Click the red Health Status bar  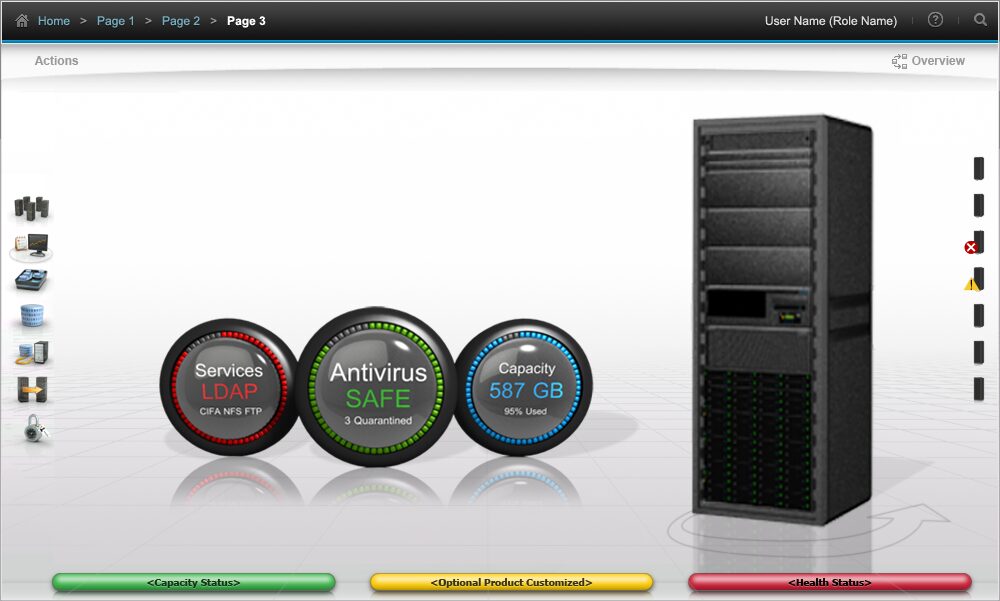click(829, 582)
